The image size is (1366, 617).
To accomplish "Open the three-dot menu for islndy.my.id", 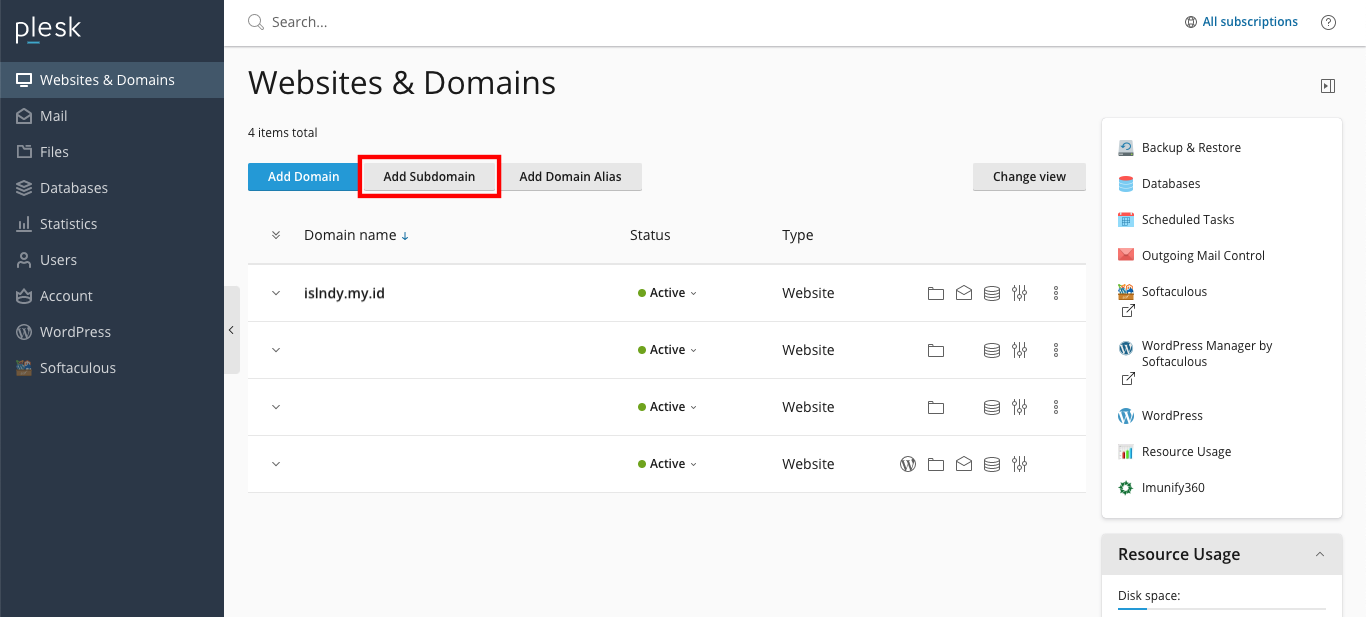I will pos(1055,293).
